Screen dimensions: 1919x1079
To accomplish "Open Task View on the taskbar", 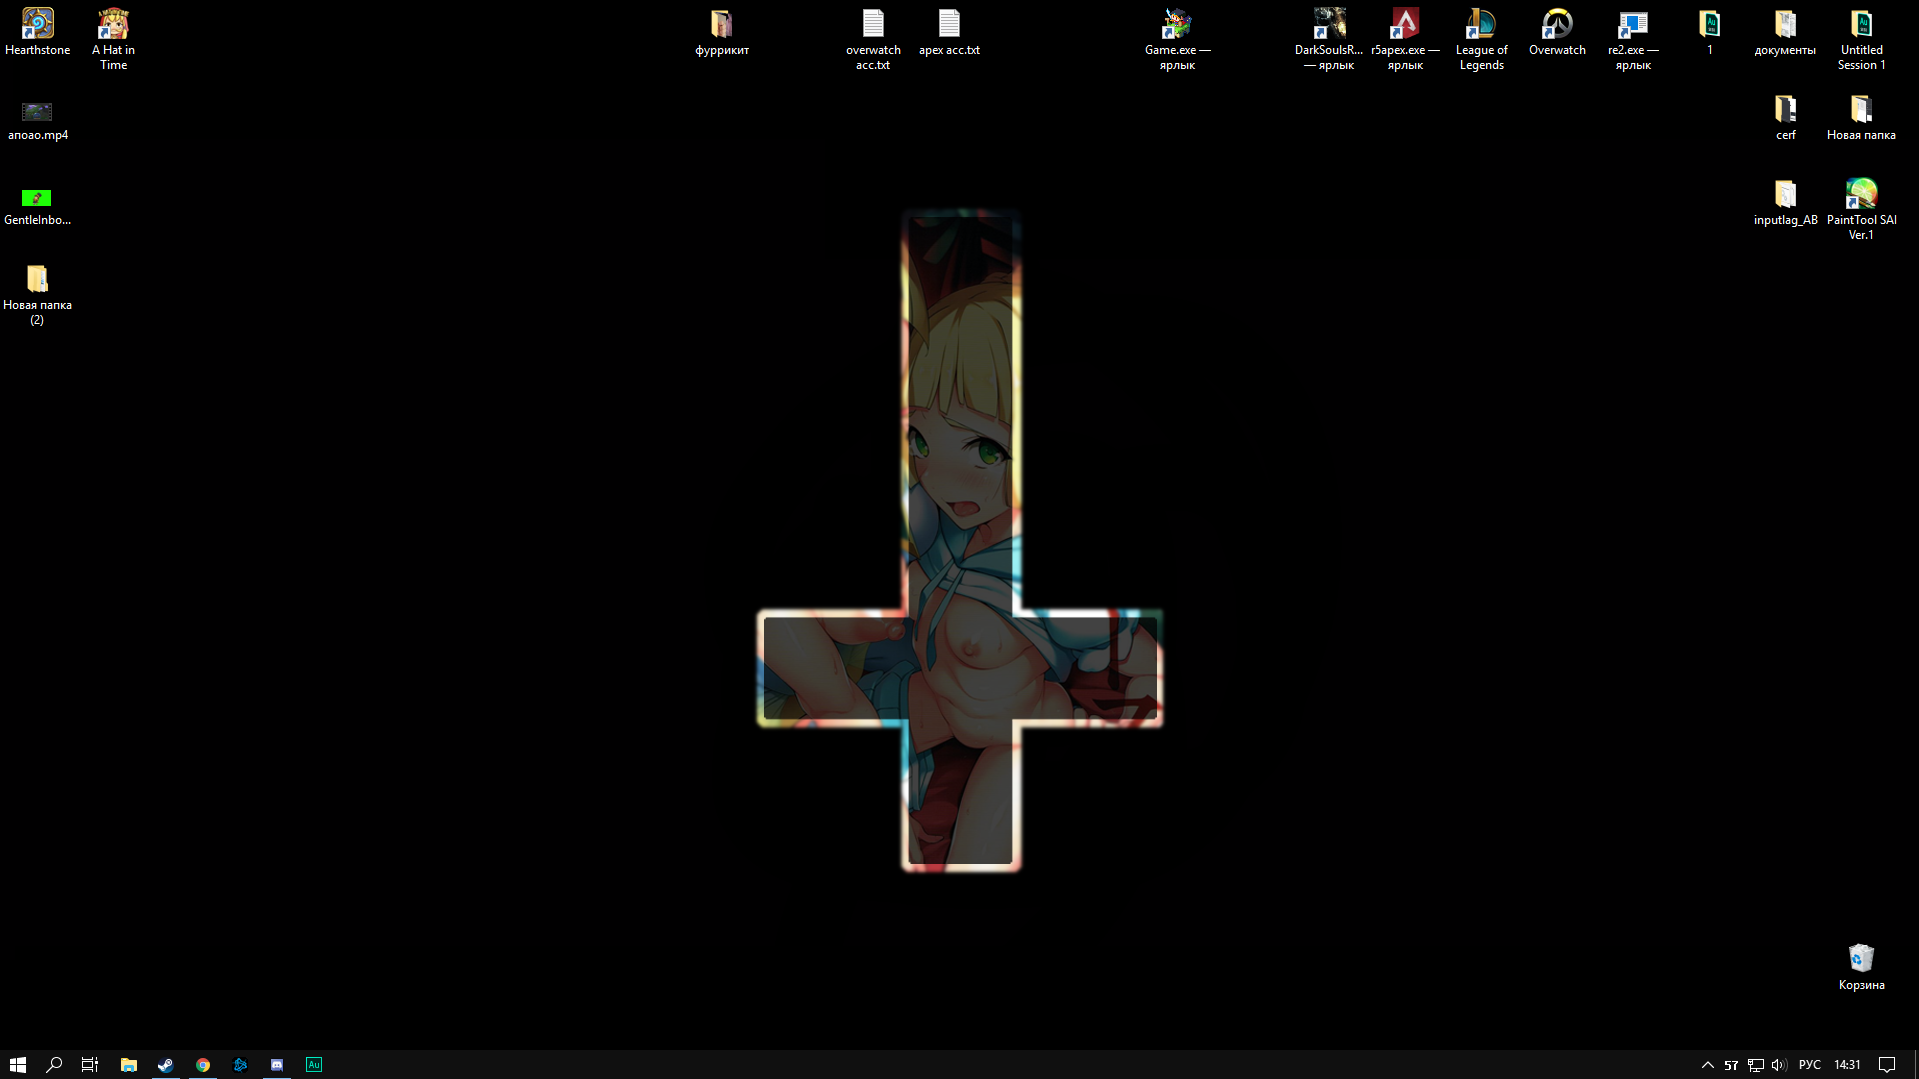I will (90, 1064).
